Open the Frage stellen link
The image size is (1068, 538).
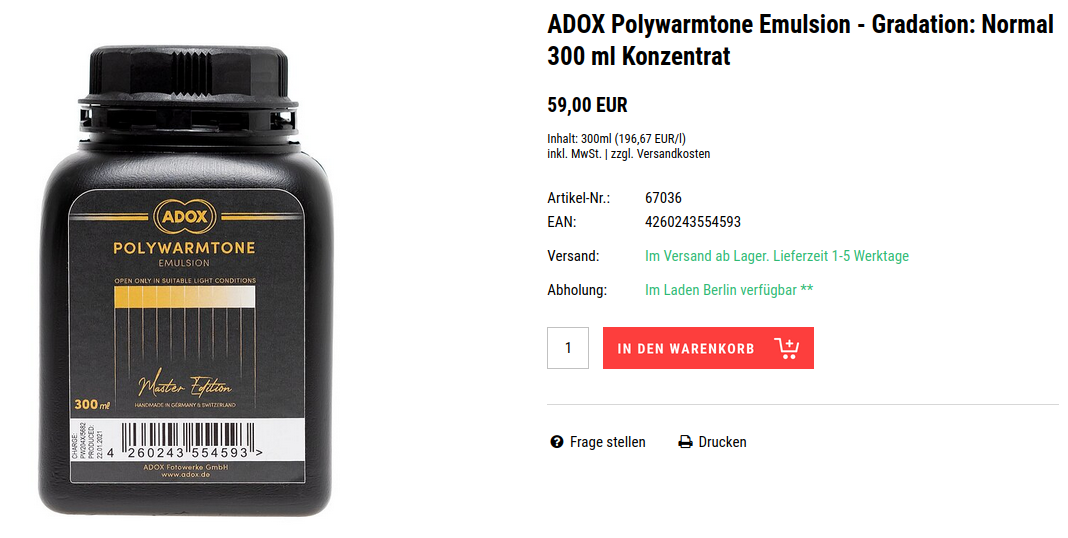[x=598, y=442]
